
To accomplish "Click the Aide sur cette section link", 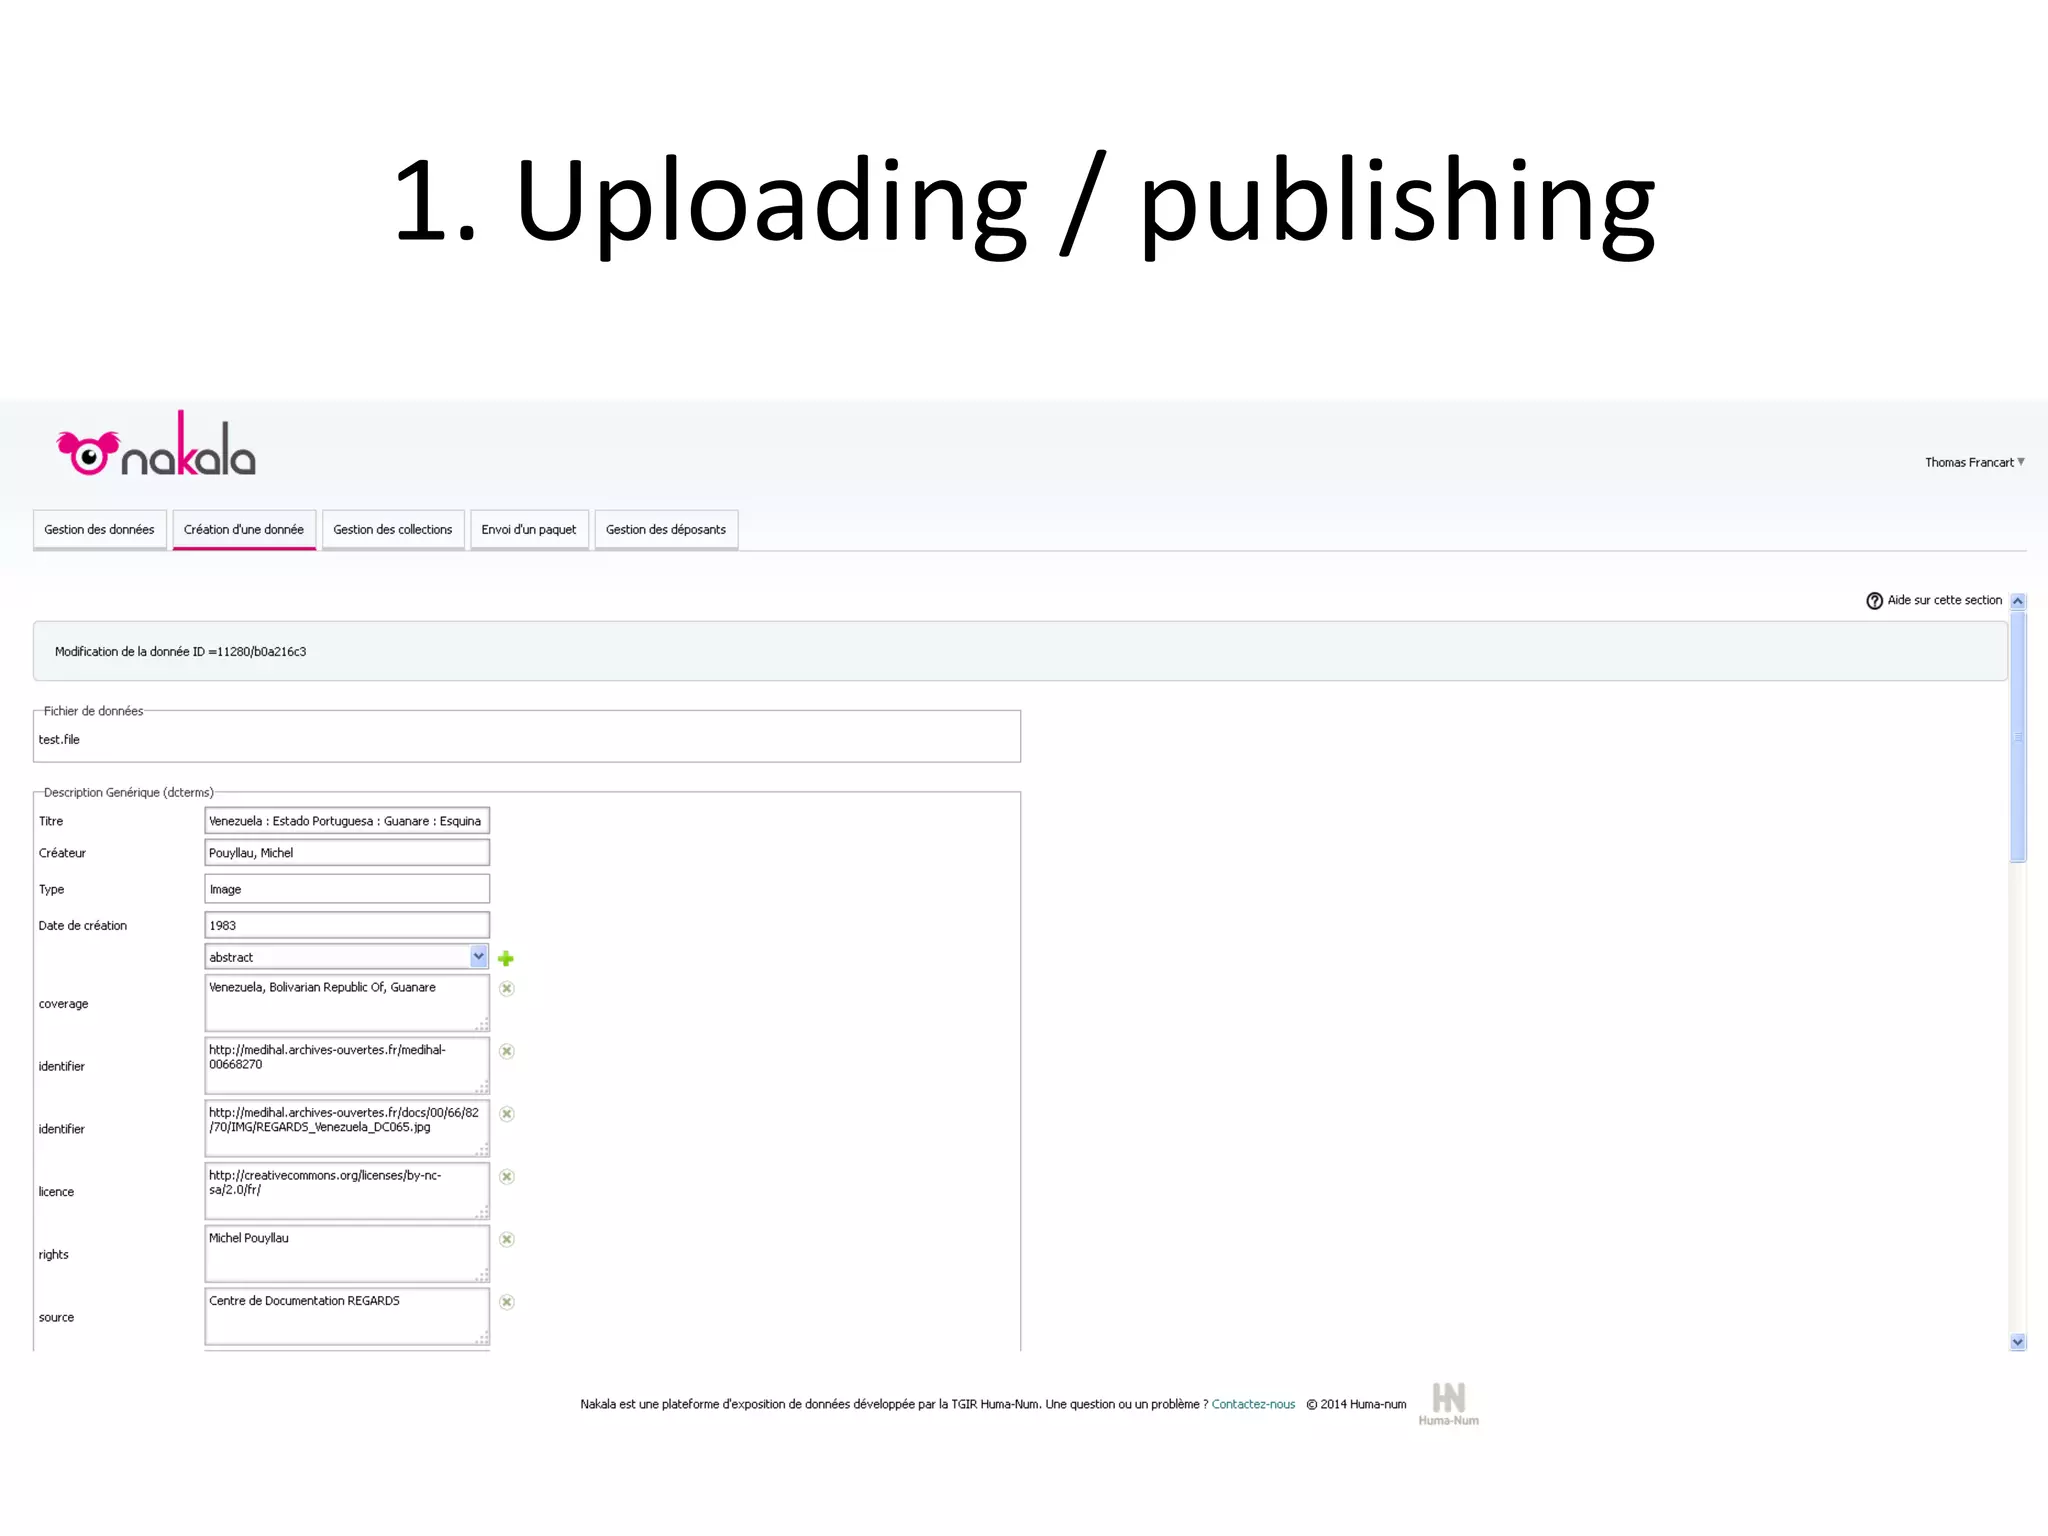I will coord(1944,600).
